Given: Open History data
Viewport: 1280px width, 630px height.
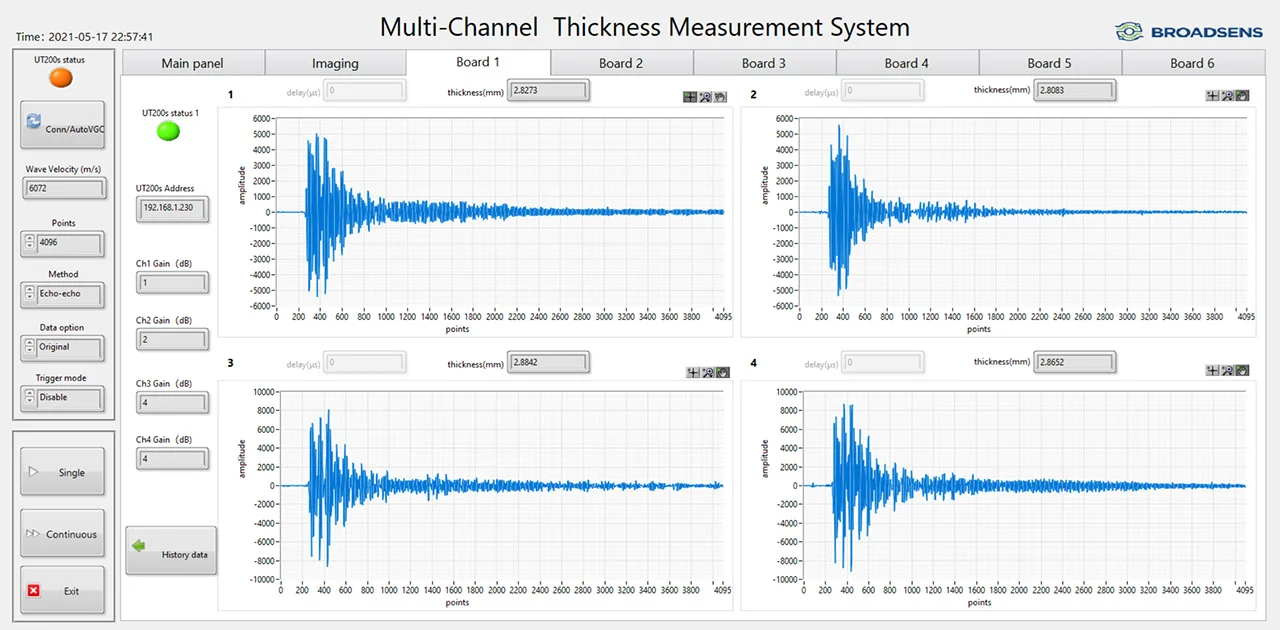Looking at the screenshot, I should (171, 551).
